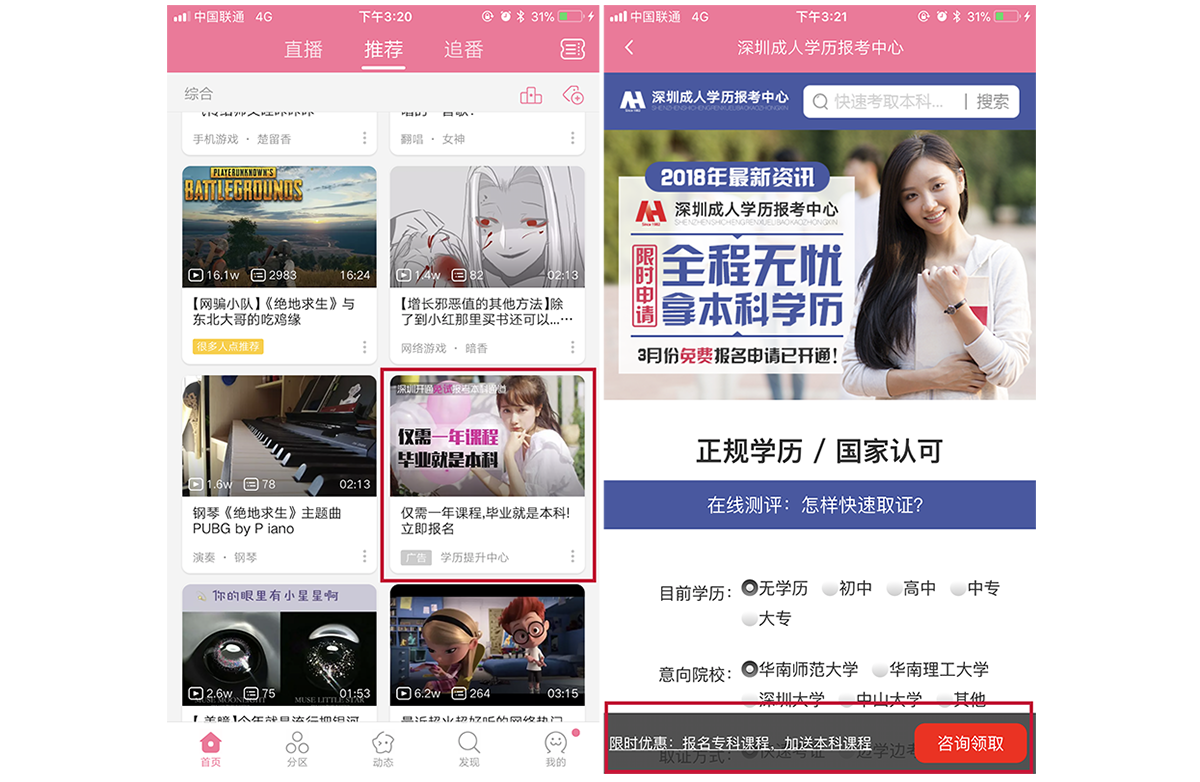Open more options on the 网络游戏 · 暗香 card
Screen dimensions: 1200x782
(x=572, y=347)
